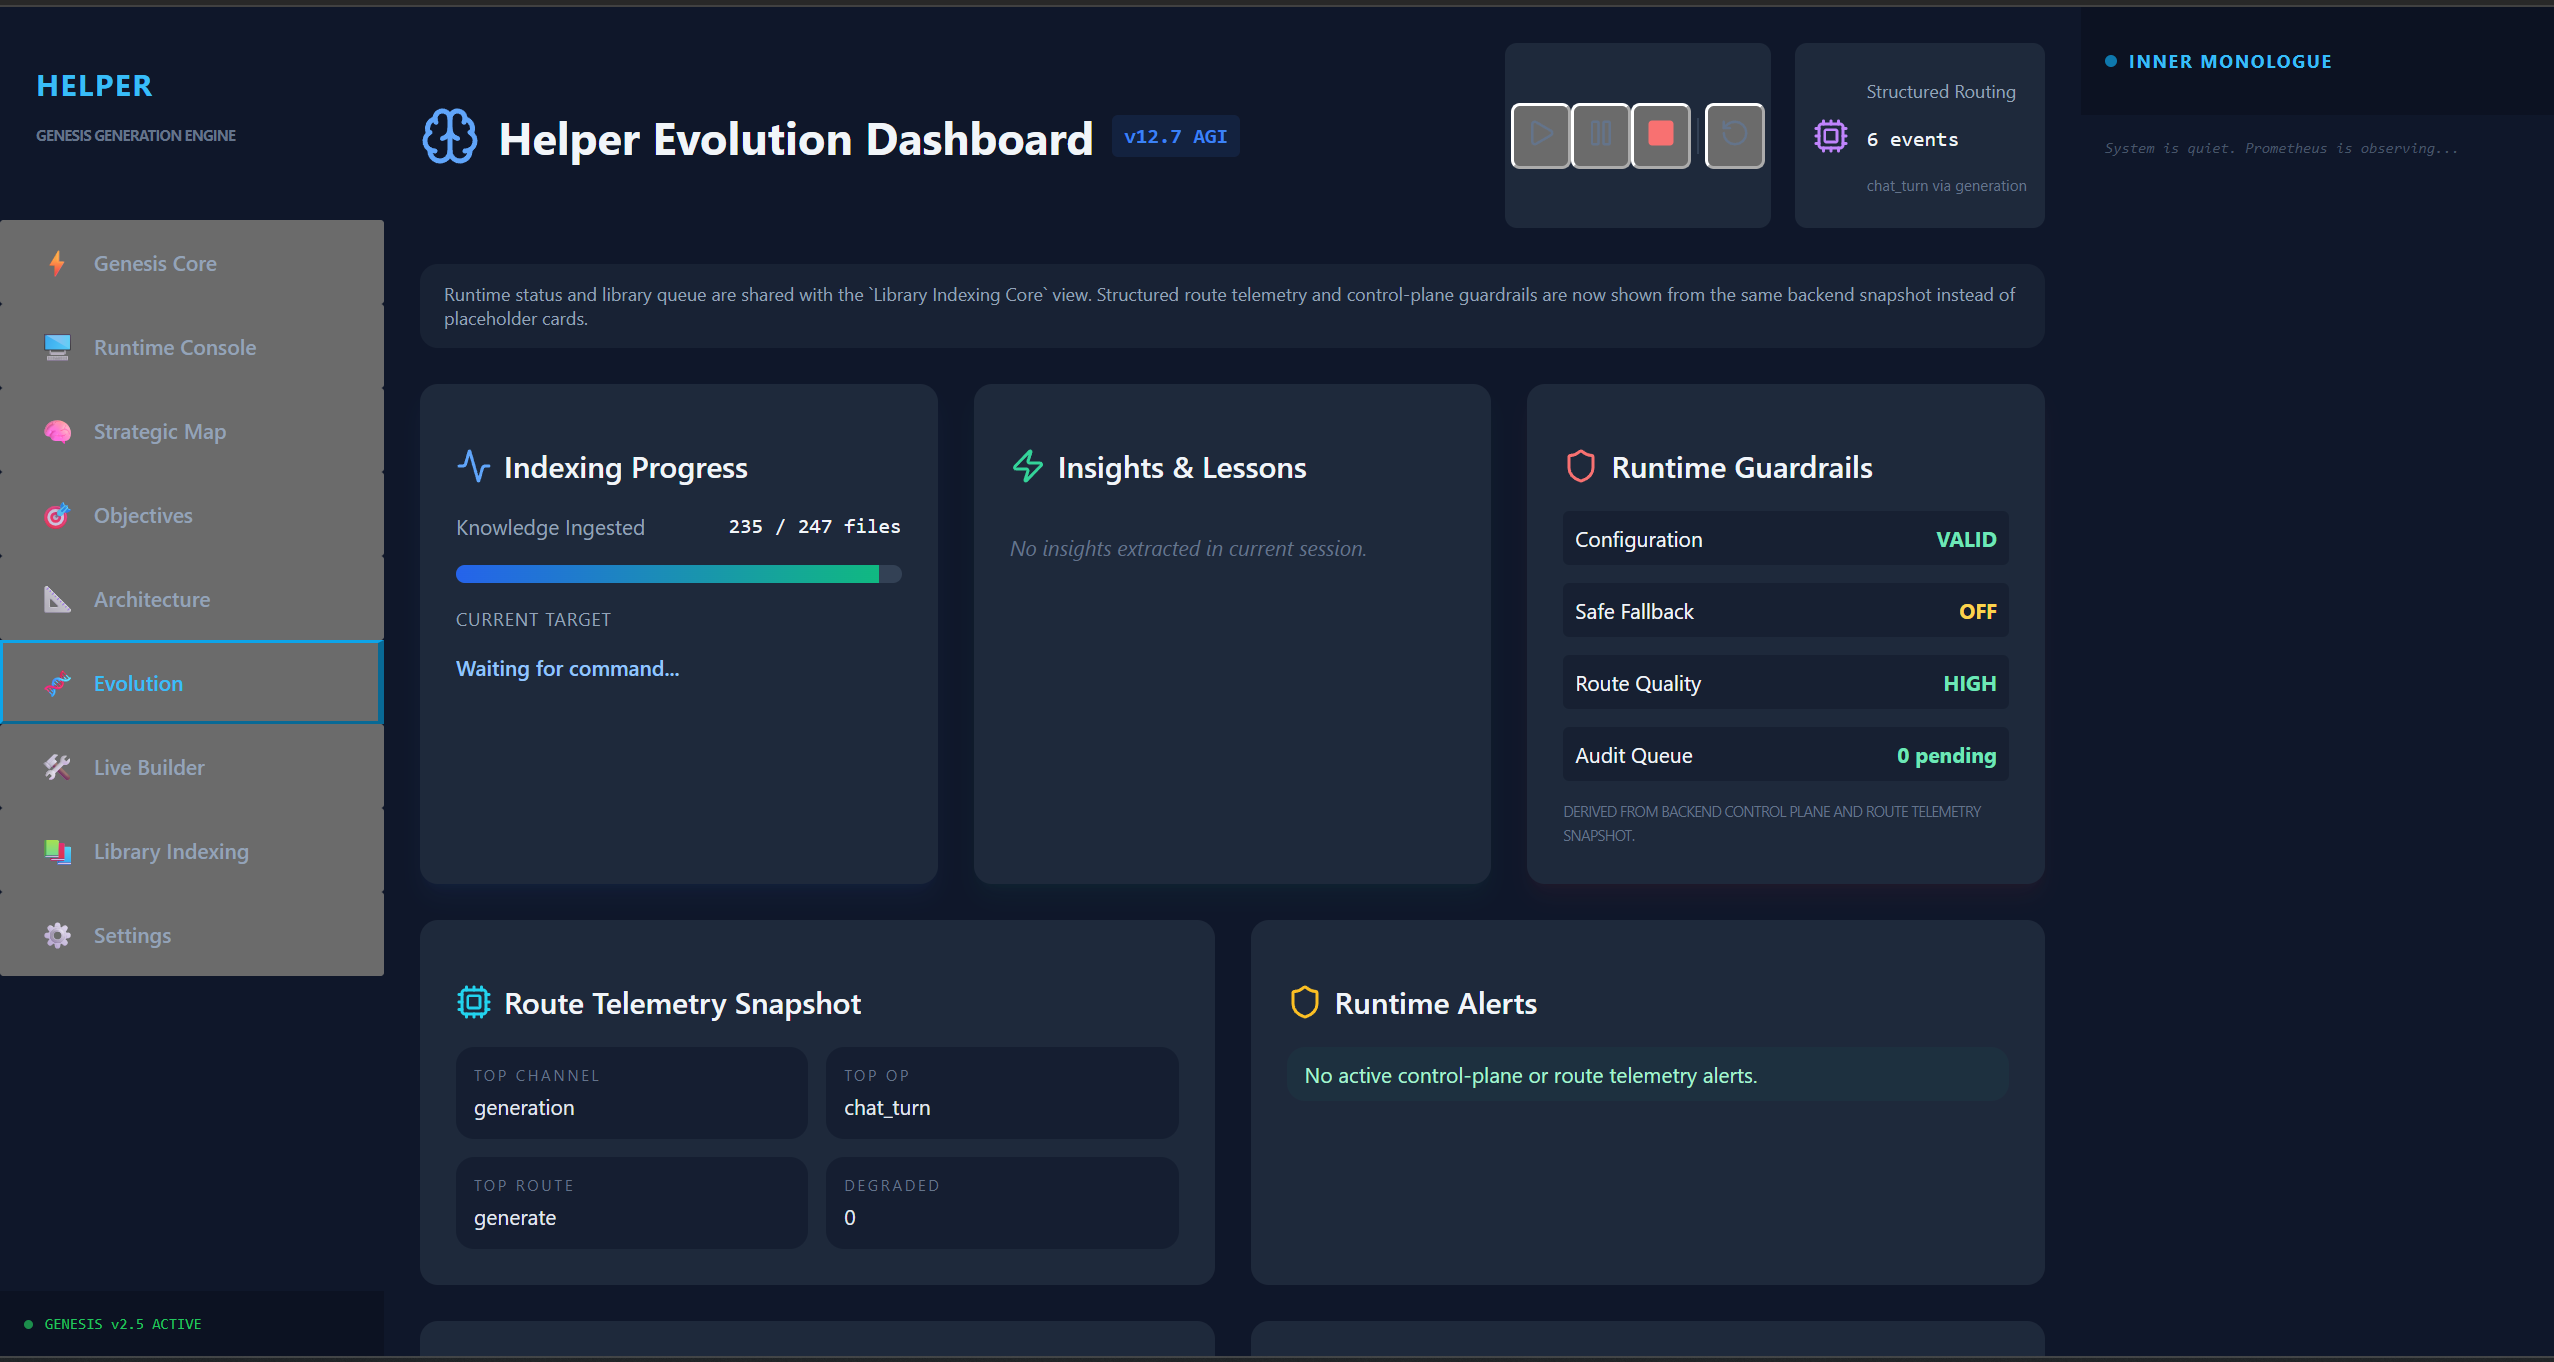Click the Indexing Progress pulse icon

pyautogui.click(x=473, y=466)
